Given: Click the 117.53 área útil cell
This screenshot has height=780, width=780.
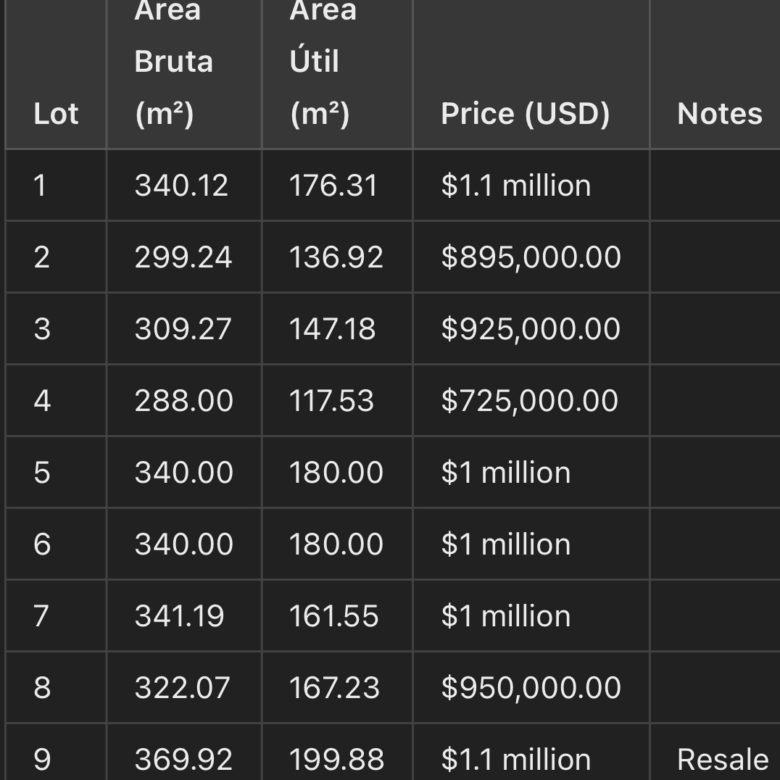Looking at the screenshot, I should pyautogui.click(x=332, y=402).
